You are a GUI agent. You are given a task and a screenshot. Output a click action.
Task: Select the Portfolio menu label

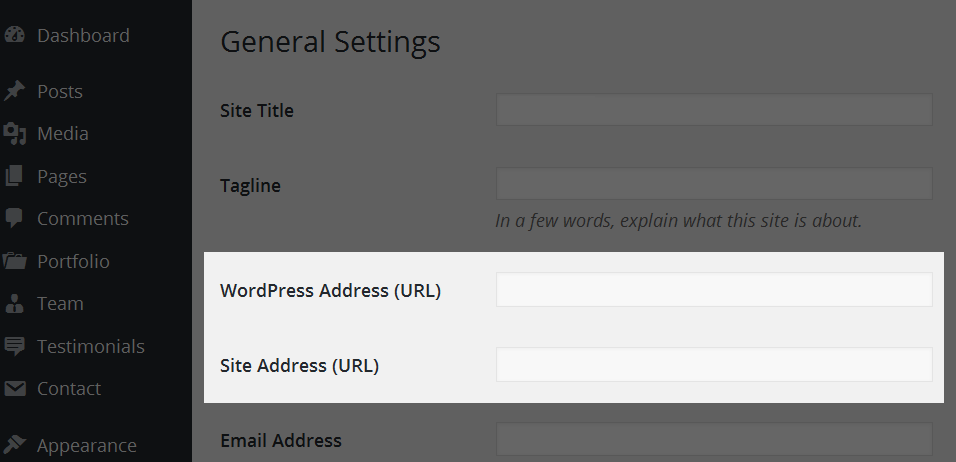[73, 261]
